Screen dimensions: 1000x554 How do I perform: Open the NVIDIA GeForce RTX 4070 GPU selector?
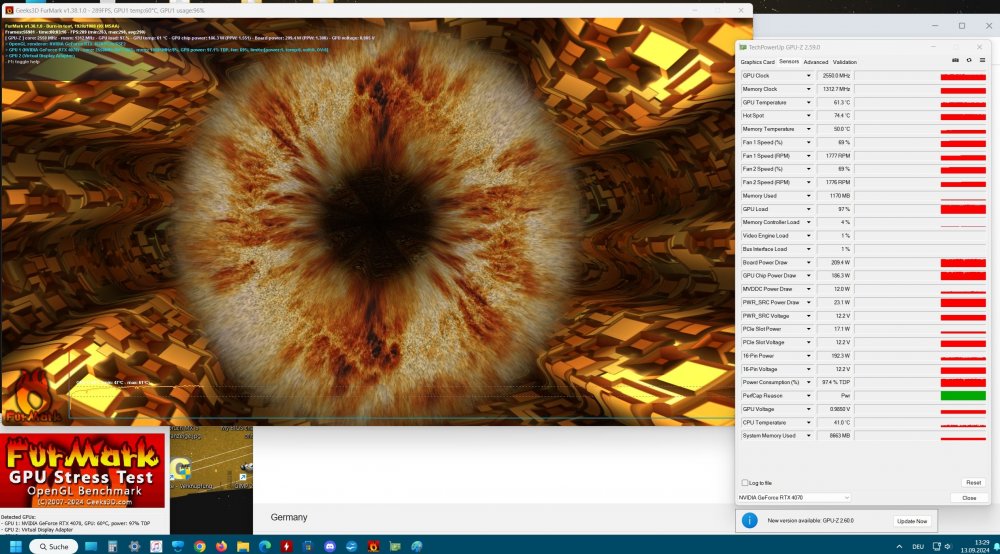click(794, 497)
